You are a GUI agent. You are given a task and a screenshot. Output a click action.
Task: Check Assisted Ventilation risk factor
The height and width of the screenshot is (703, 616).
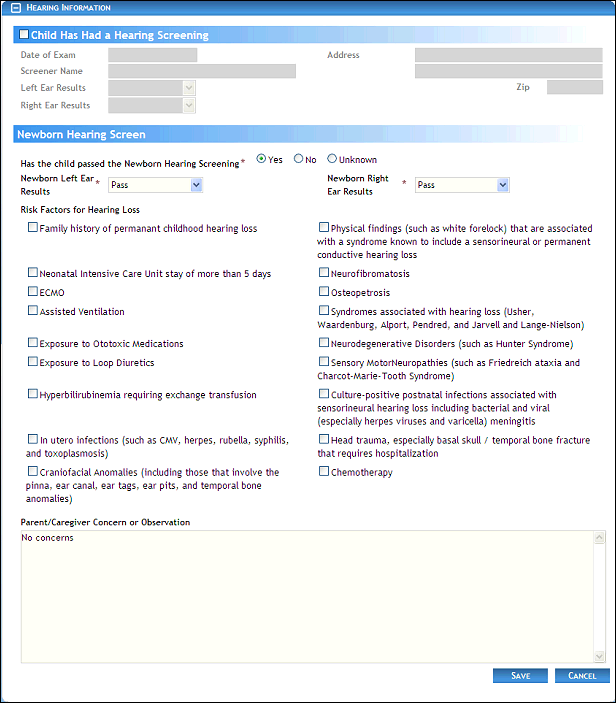33,311
